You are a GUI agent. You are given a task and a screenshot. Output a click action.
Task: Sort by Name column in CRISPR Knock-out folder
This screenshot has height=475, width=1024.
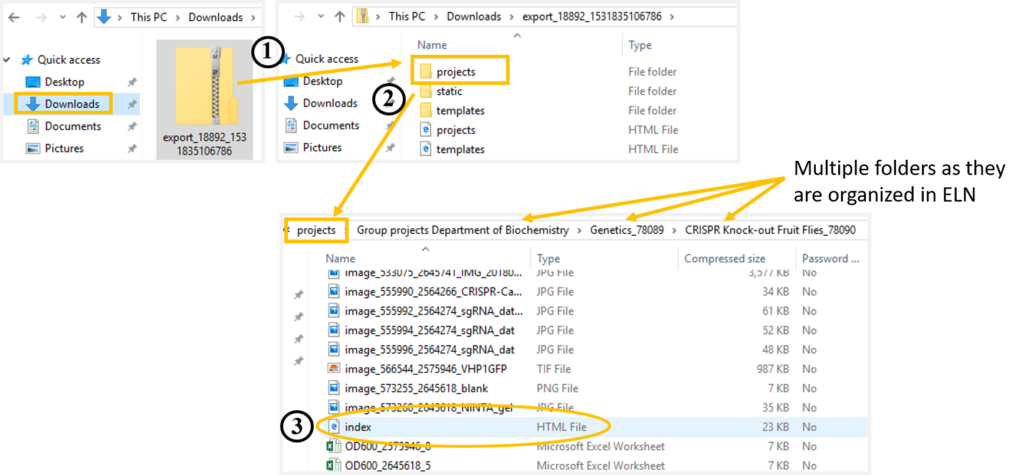tap(341, 259)
